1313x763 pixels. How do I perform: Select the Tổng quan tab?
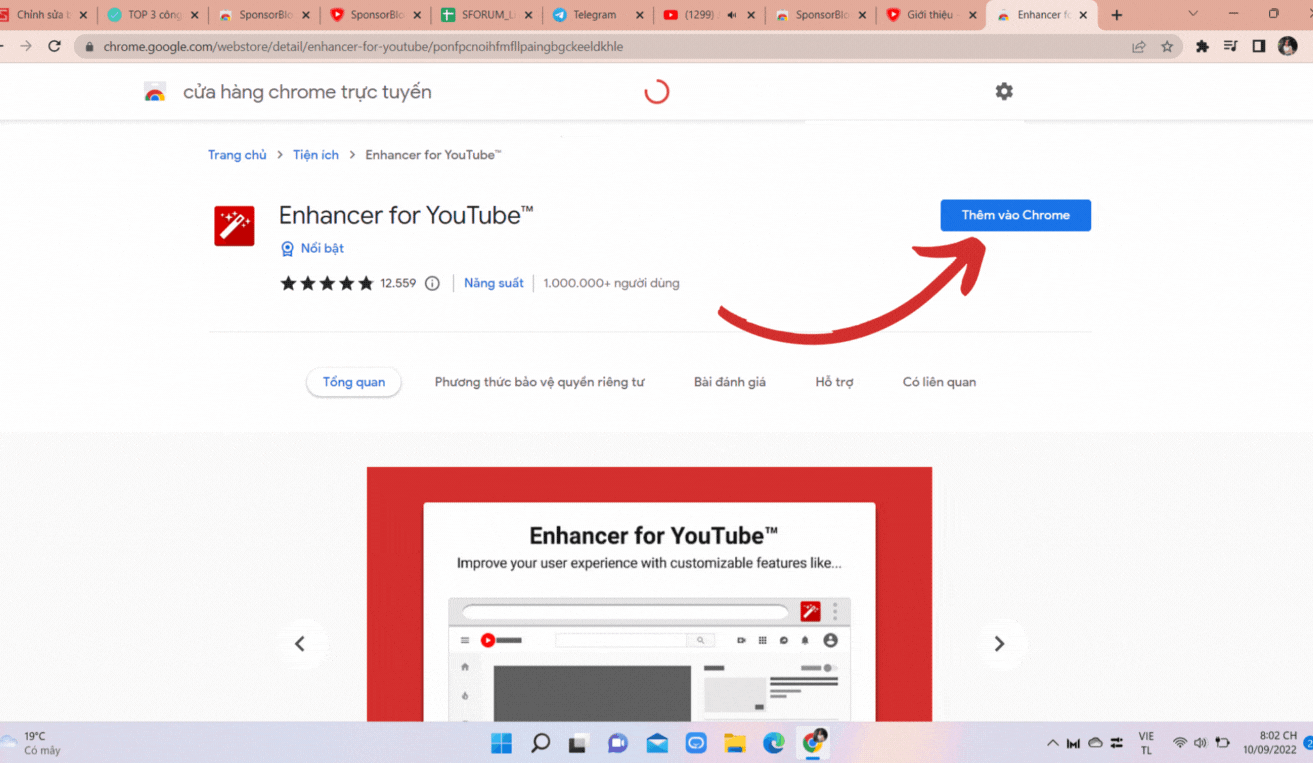(354, 382)
